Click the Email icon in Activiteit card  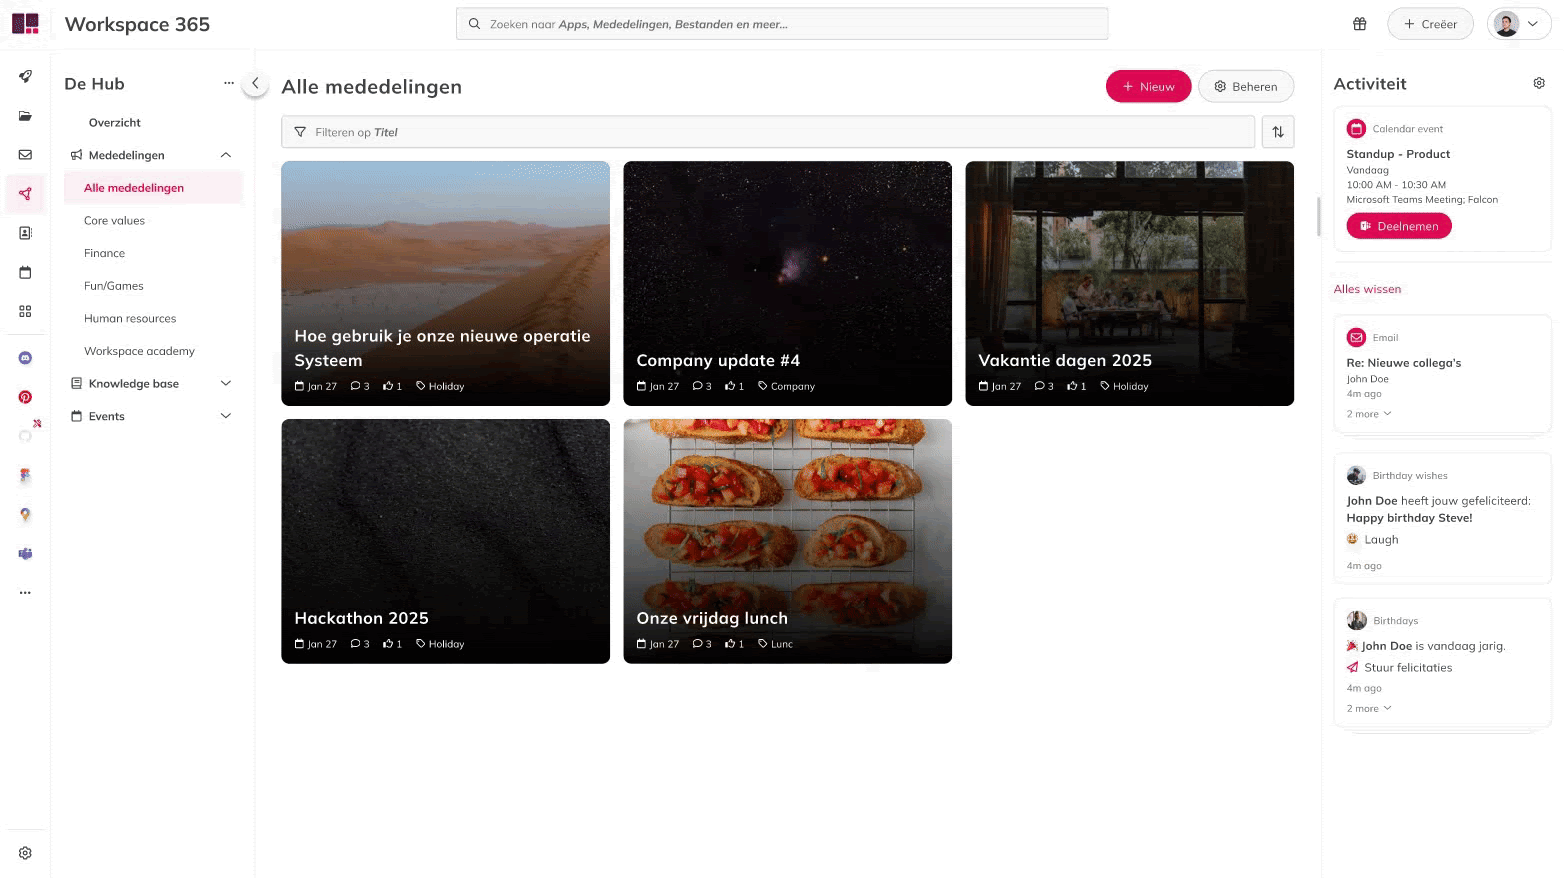1356,337
